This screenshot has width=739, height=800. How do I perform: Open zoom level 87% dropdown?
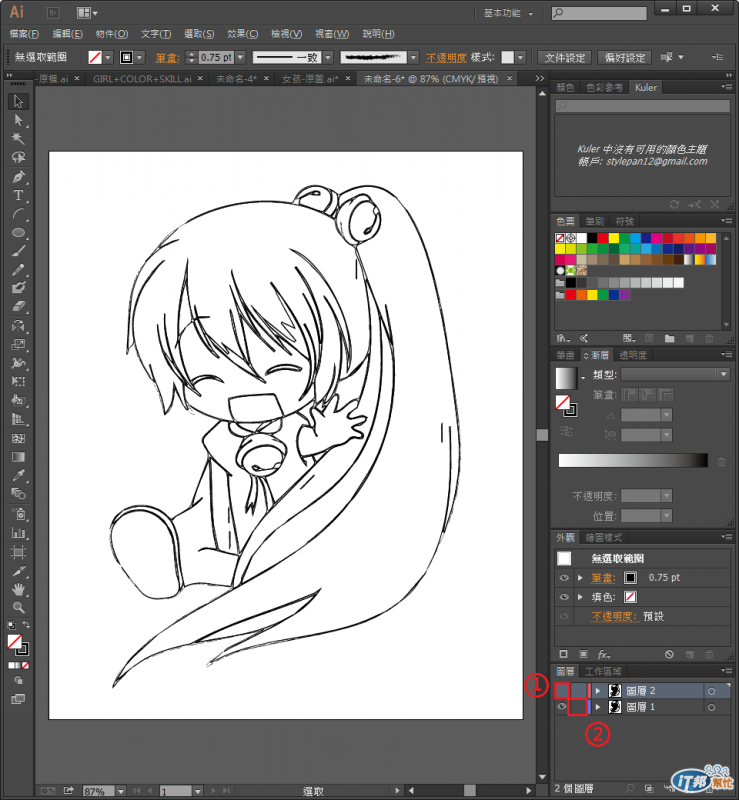120,791
